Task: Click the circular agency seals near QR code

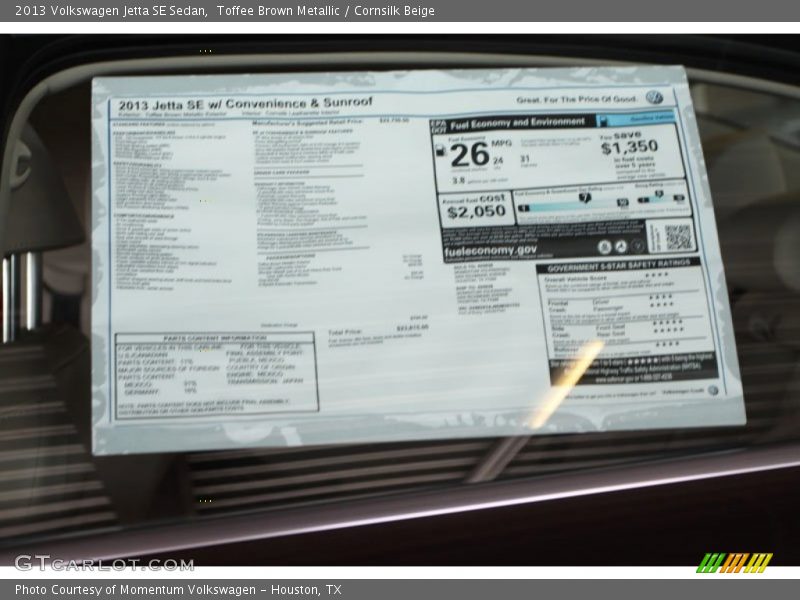Action: click(x=619, y=246)
